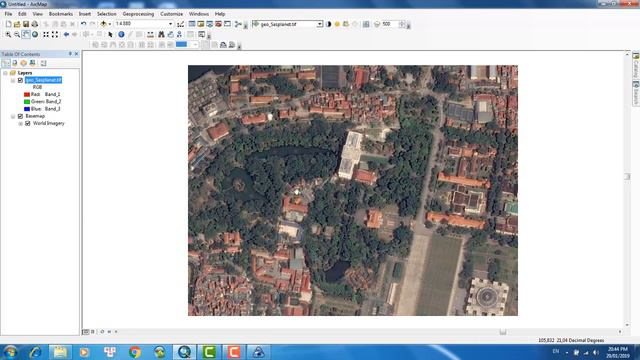Open the Customize menu
Image resolution: width=640 pixels, height=360 pixels.
(x=171, y=14)
